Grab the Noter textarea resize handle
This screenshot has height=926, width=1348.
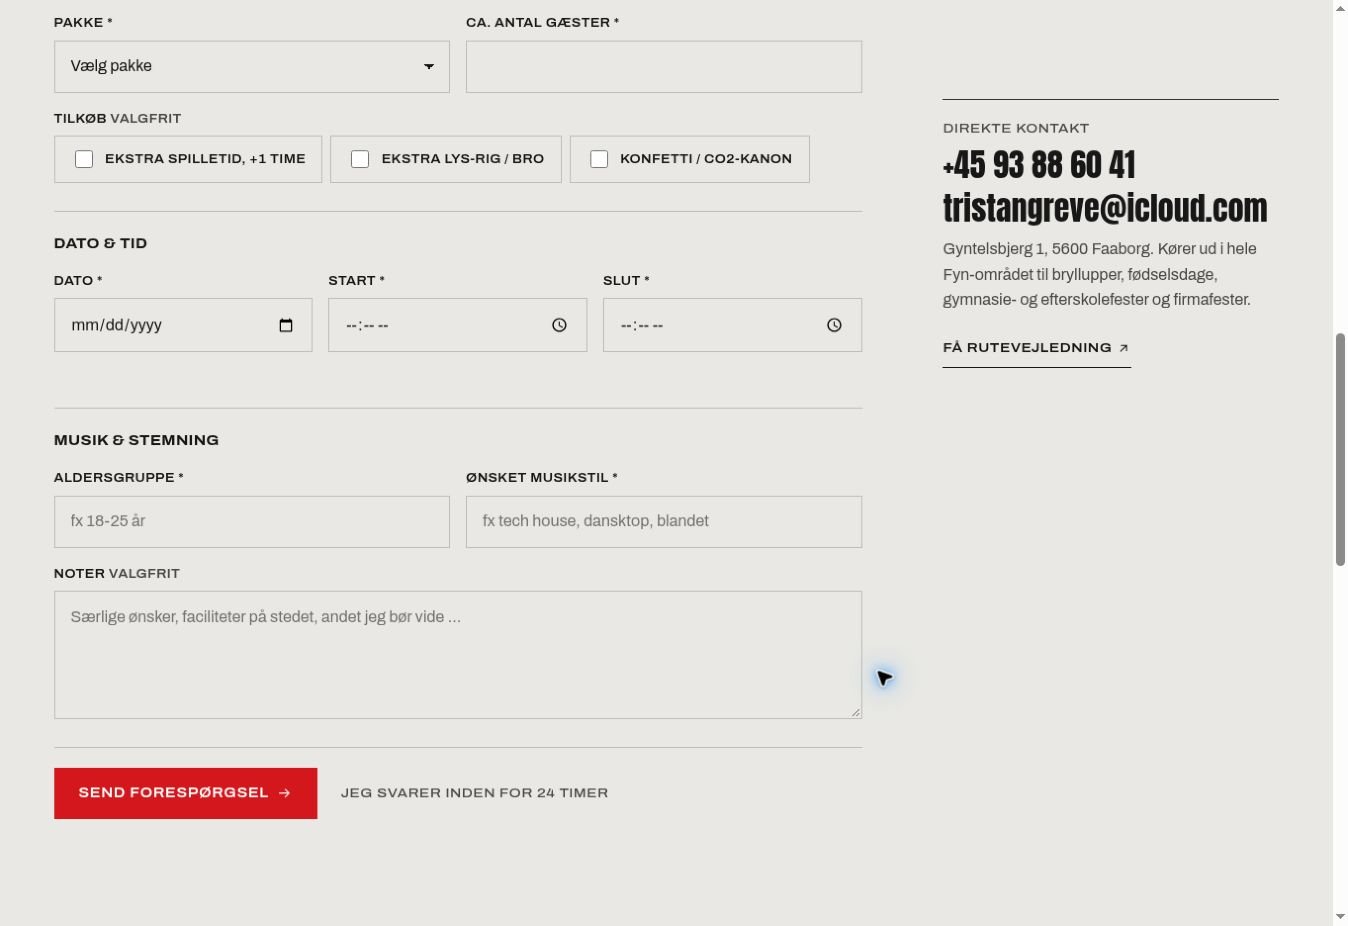click(x=855, y=712)
